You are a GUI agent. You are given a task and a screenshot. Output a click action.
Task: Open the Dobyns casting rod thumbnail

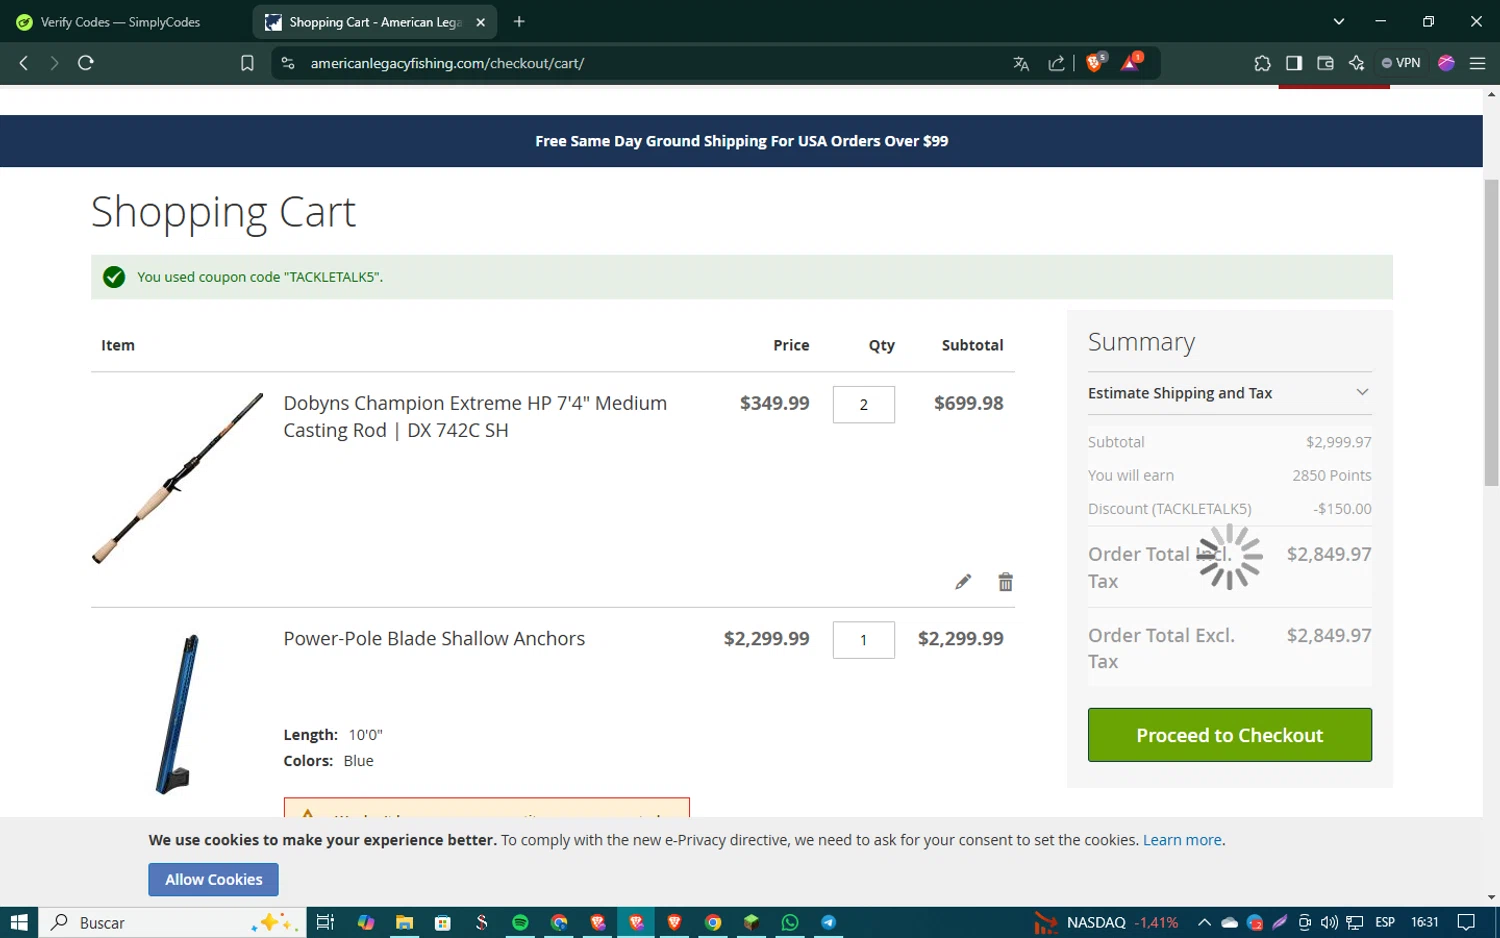tap(177, 478)
